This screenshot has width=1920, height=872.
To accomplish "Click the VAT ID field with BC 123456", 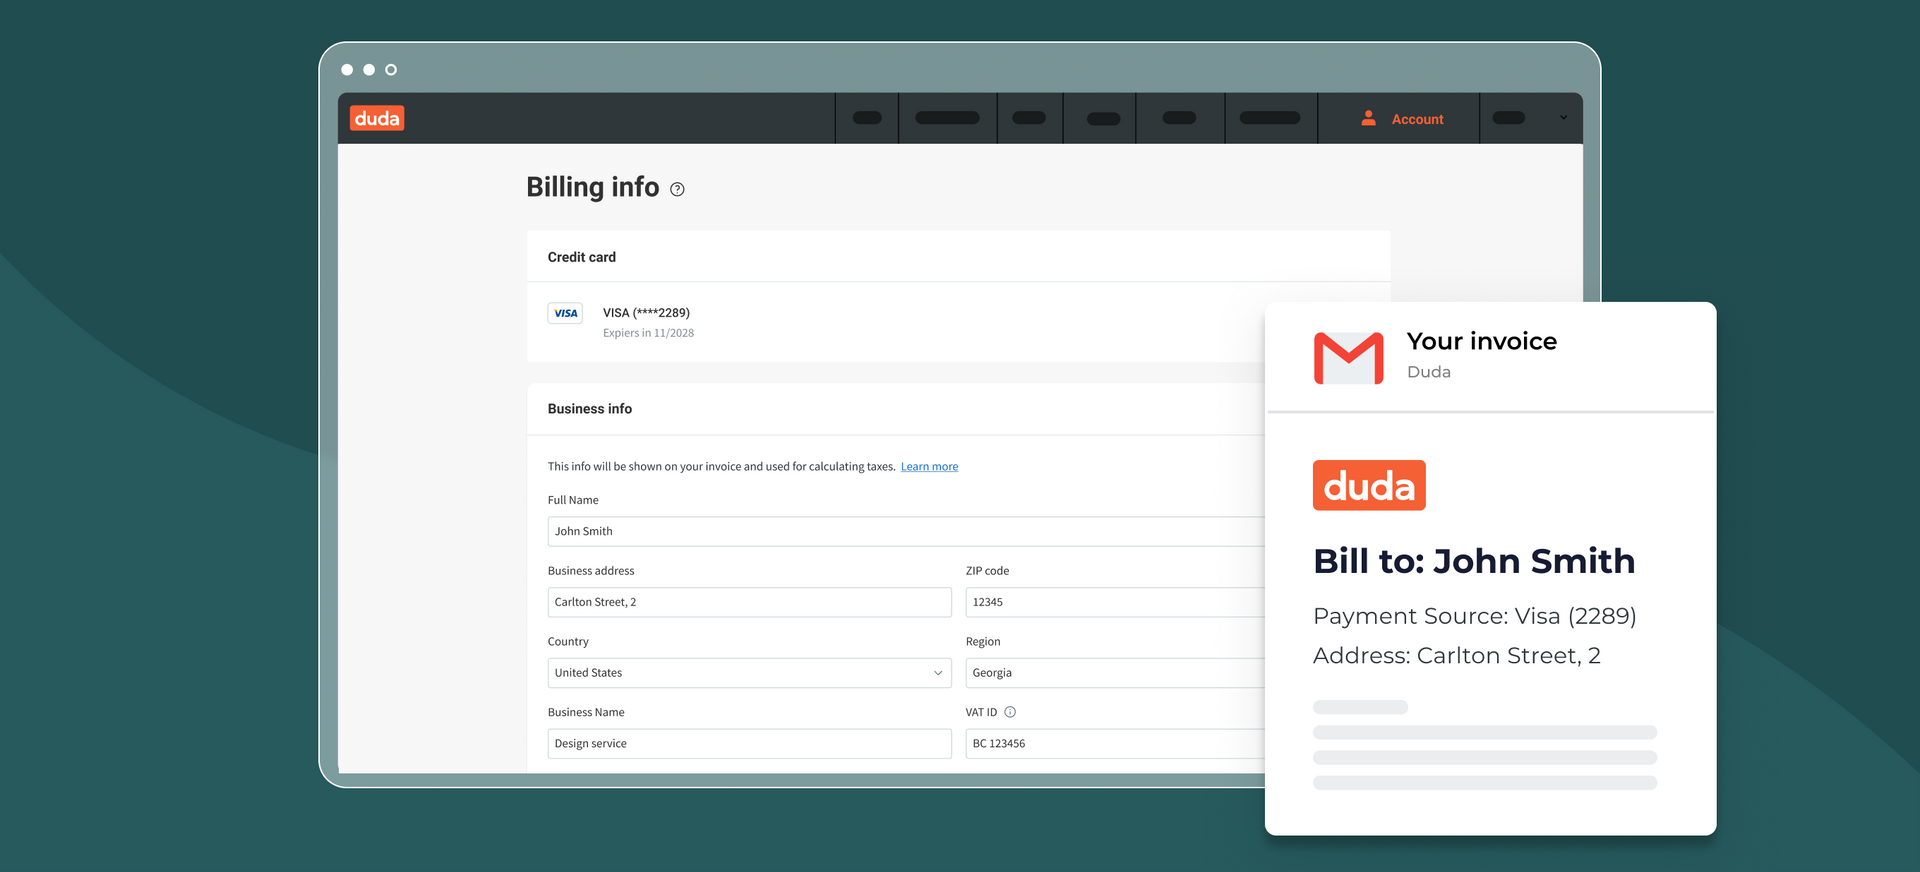I will [x=1115, y=744].
